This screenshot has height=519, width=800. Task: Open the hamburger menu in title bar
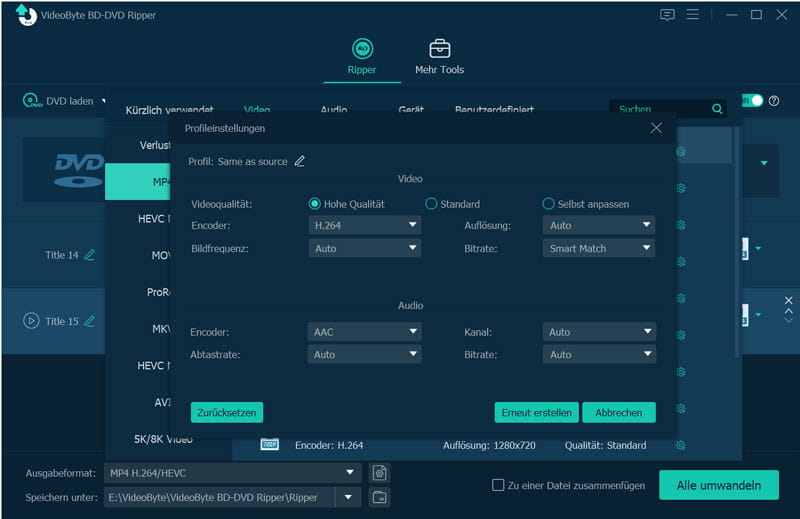tap(692, 15)
